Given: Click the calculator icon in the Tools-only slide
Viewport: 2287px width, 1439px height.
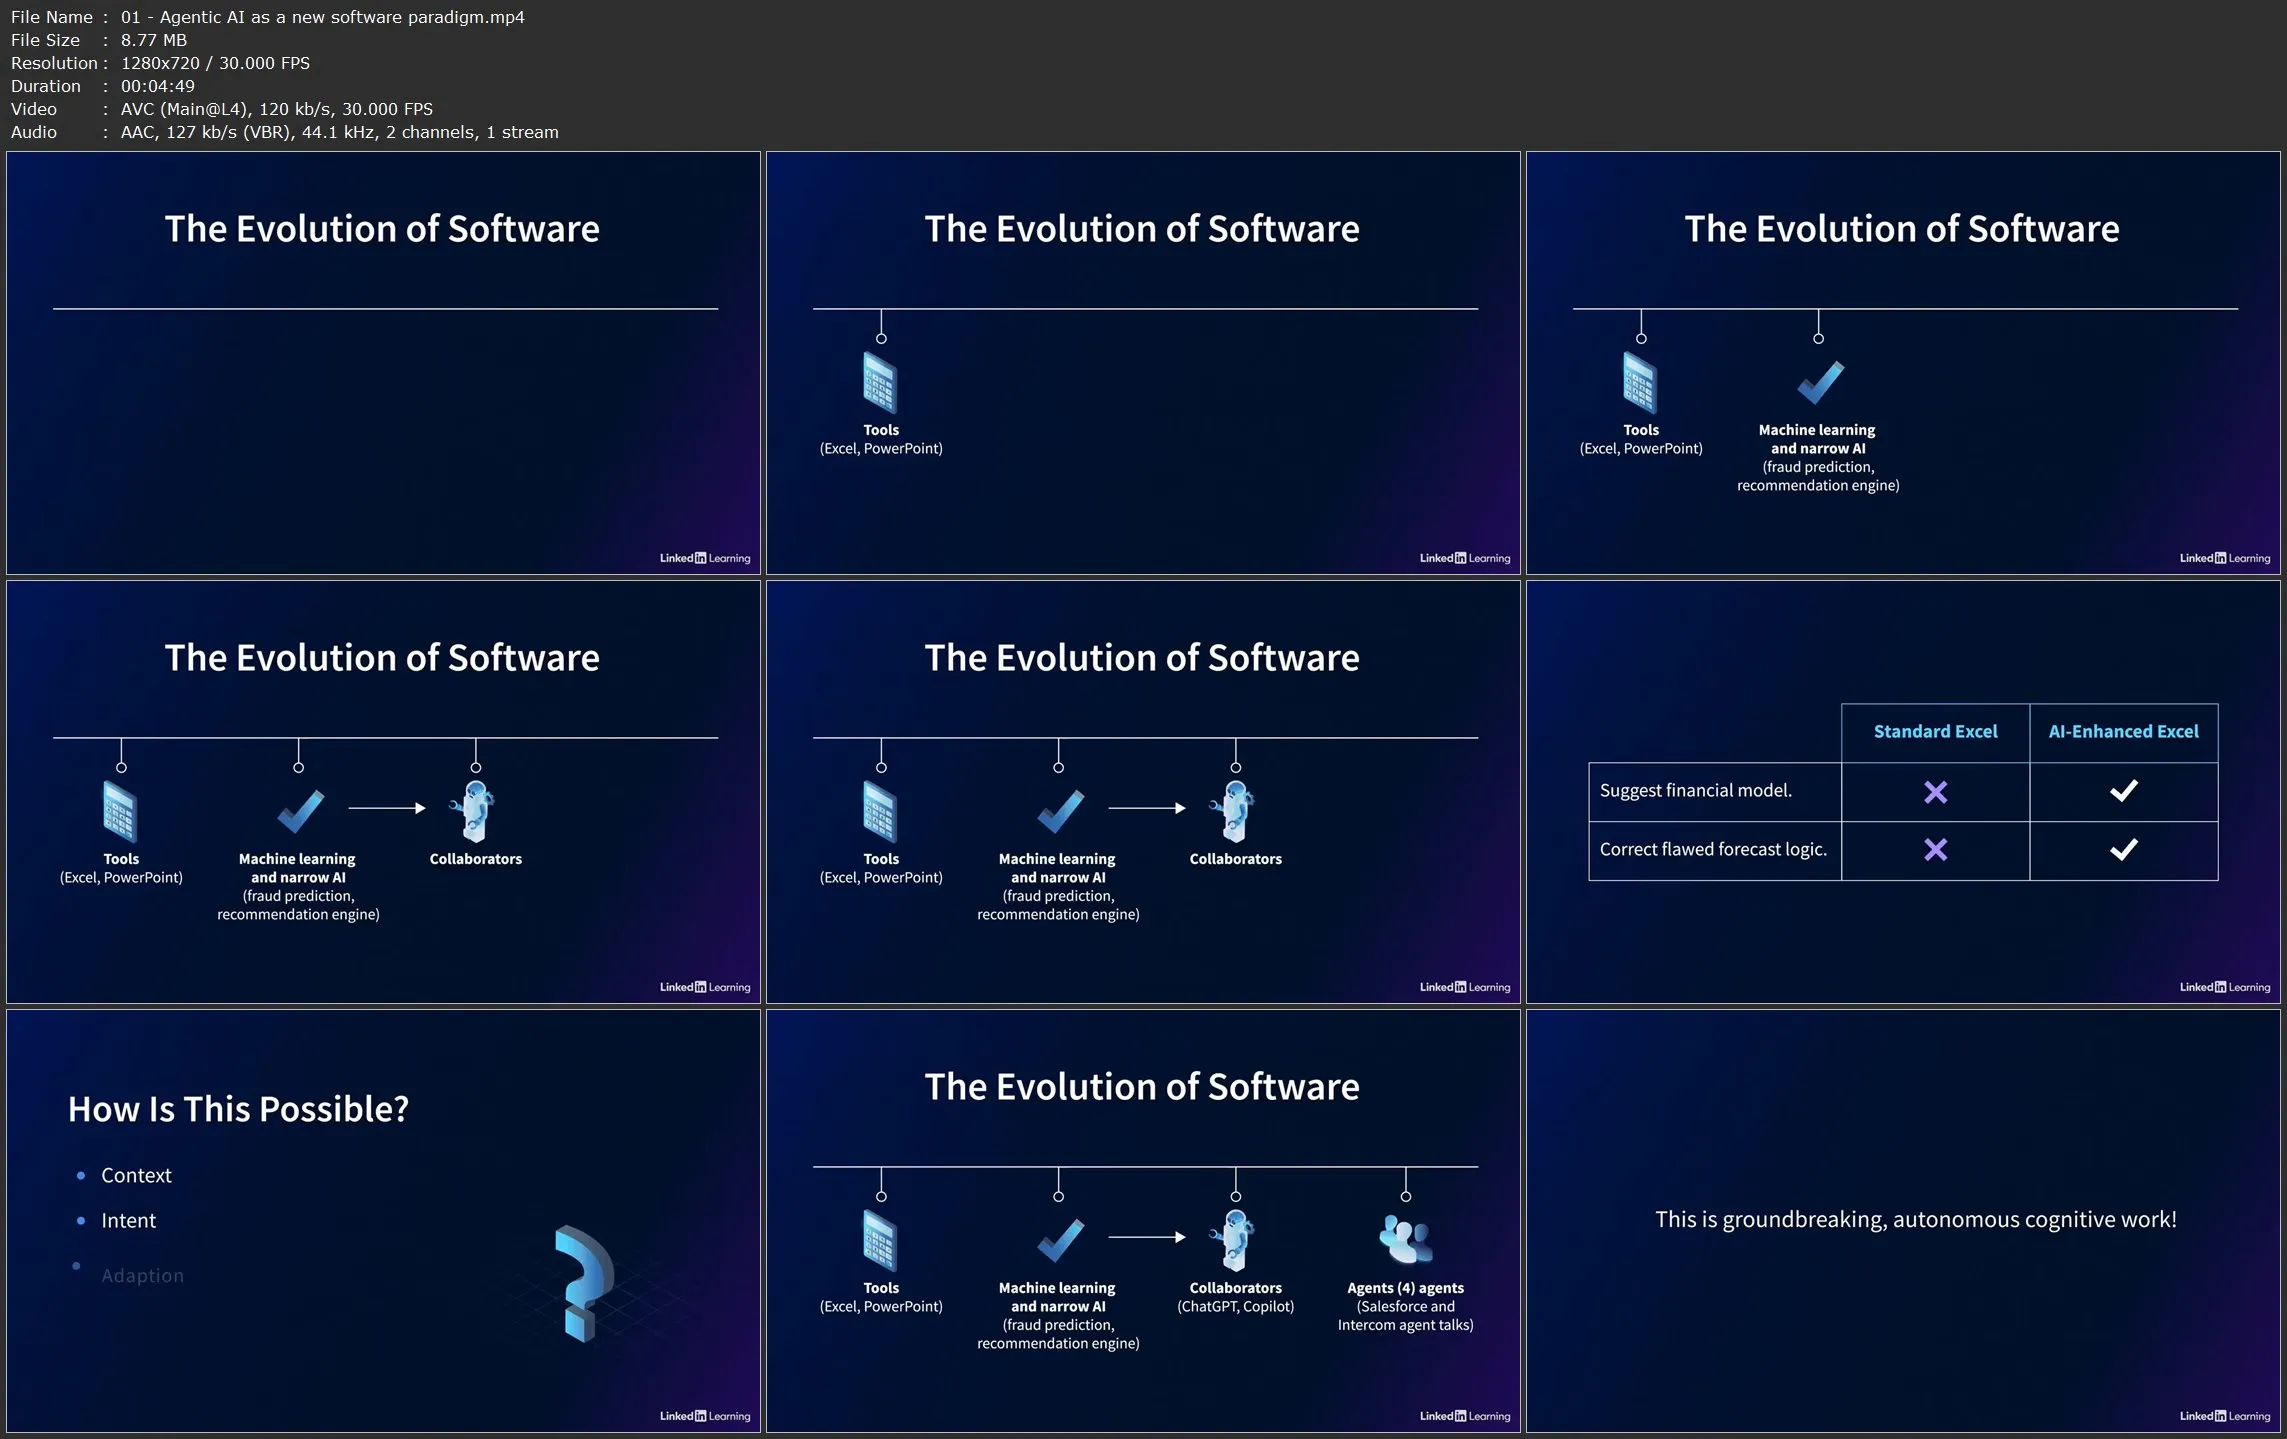Looking at the screenshot, I should [880, 383].
